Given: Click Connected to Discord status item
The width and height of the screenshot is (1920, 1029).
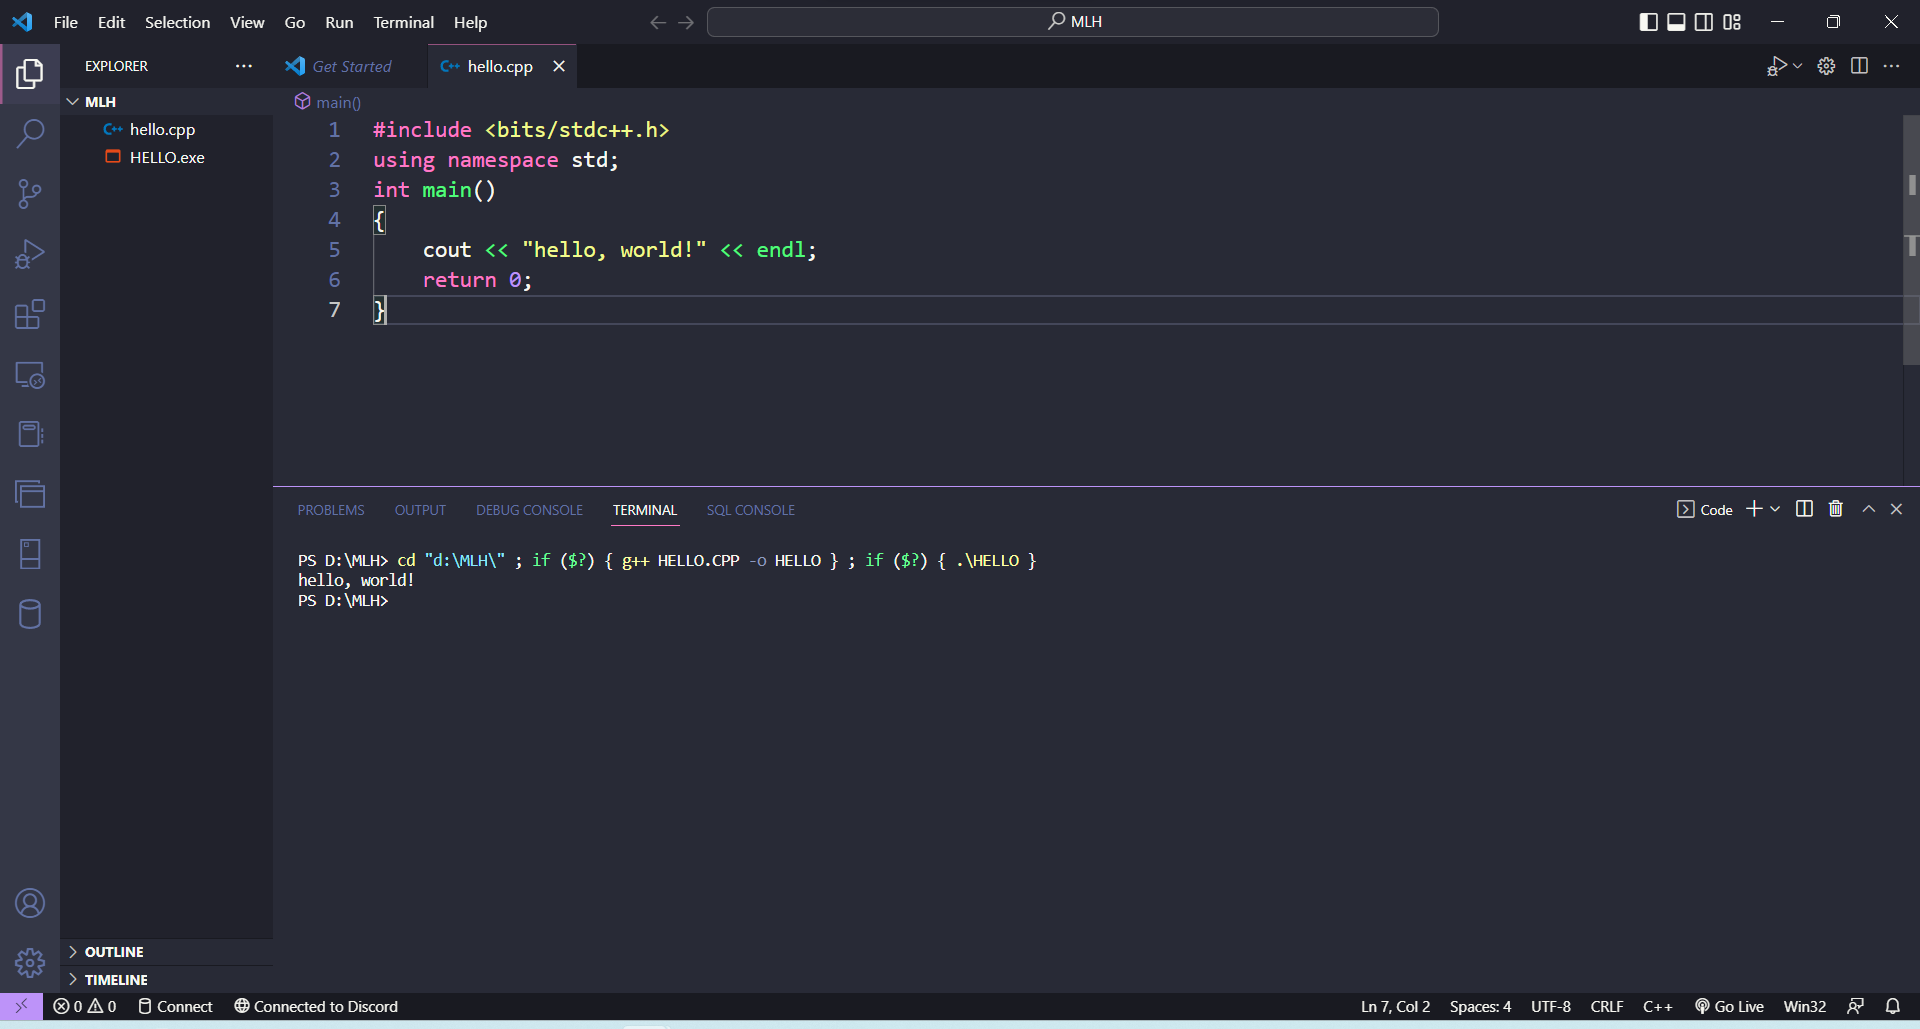Looking at the screenshot, I should click(x=316, y=1006).
